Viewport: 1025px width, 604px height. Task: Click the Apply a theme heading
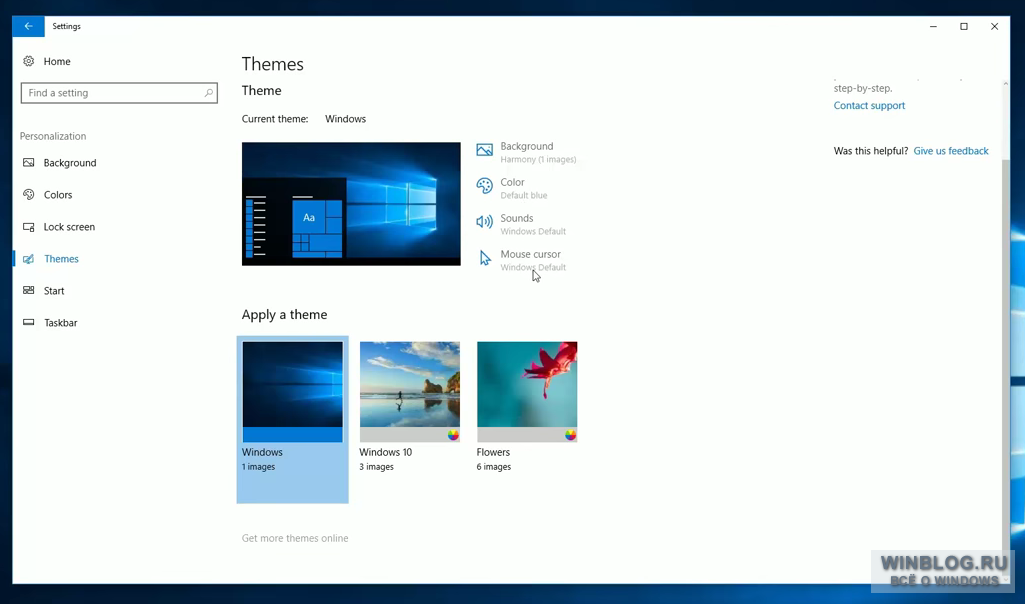coord(284,315)
